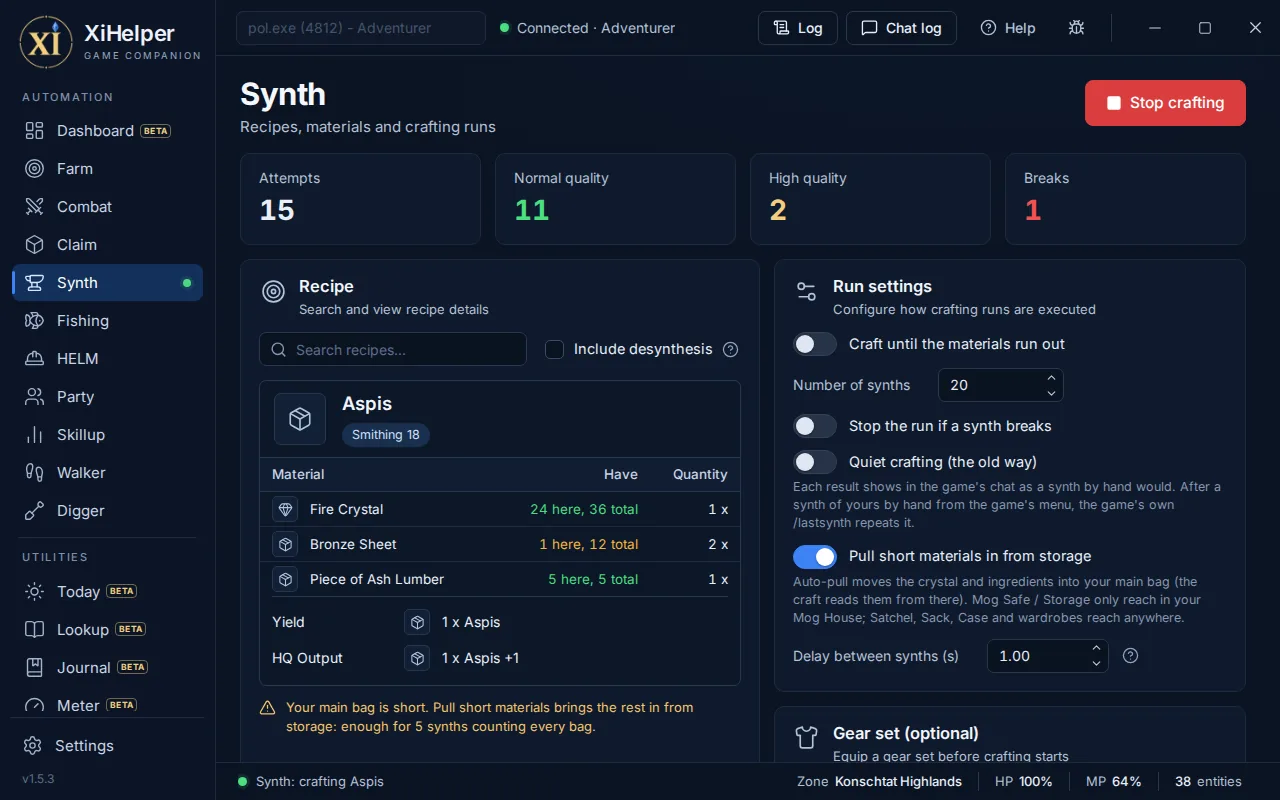Open Skillup via its bars icon
The width and height of the screenshot is (1280, 800).
tap(35, 435)
